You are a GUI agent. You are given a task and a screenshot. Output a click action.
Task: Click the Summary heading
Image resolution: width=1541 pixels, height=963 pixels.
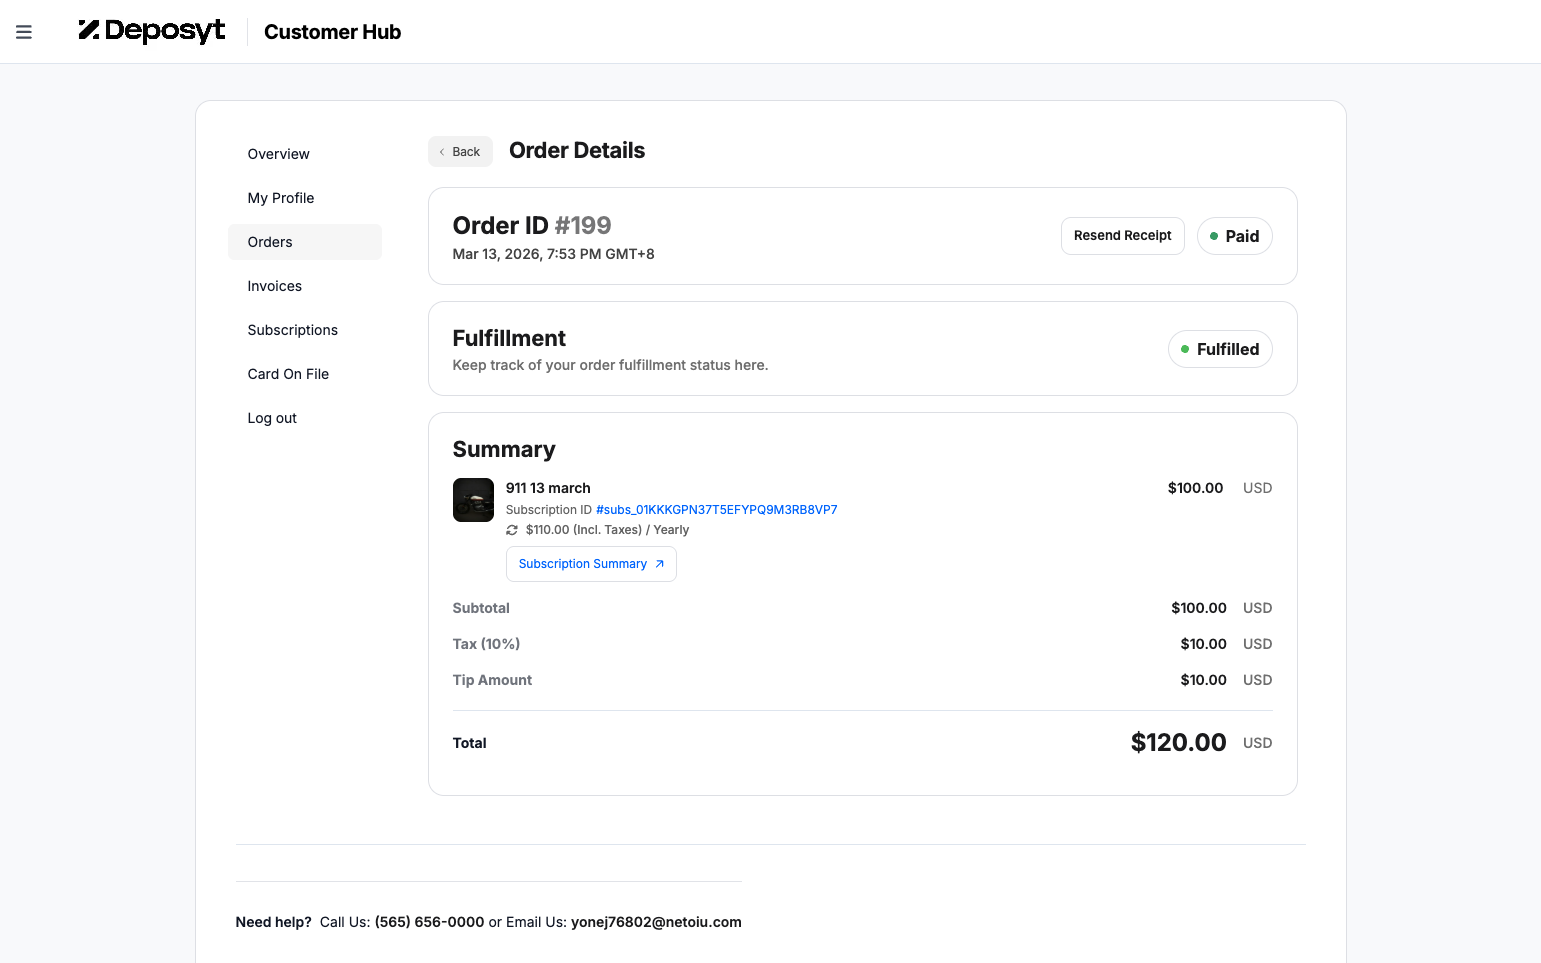pyautogui.click(x=504, y=450)
